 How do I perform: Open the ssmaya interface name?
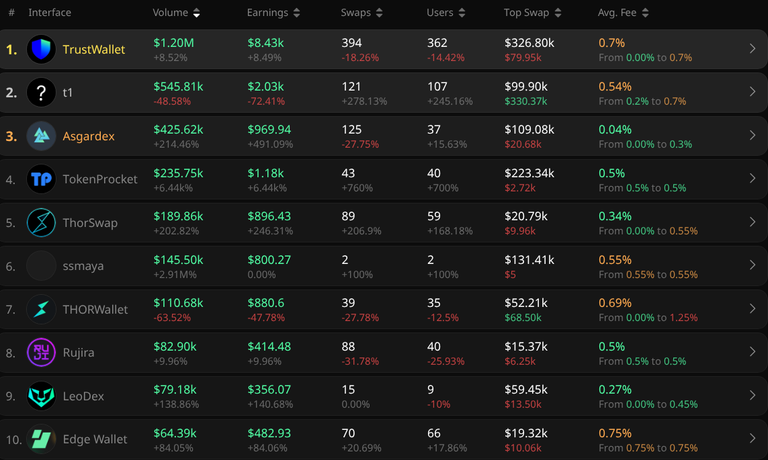point(83,266)
